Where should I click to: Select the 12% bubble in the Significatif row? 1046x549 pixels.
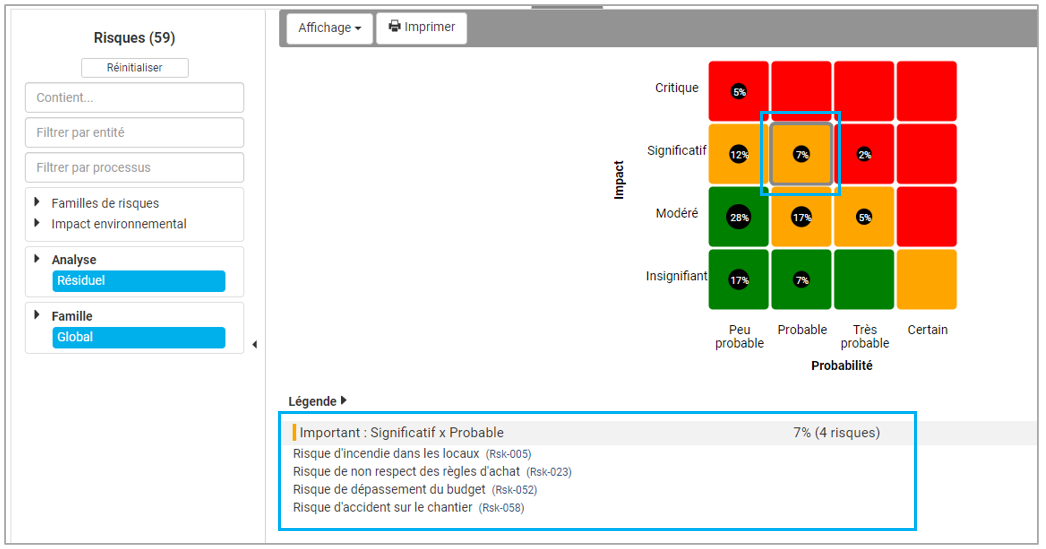(739, 154)
